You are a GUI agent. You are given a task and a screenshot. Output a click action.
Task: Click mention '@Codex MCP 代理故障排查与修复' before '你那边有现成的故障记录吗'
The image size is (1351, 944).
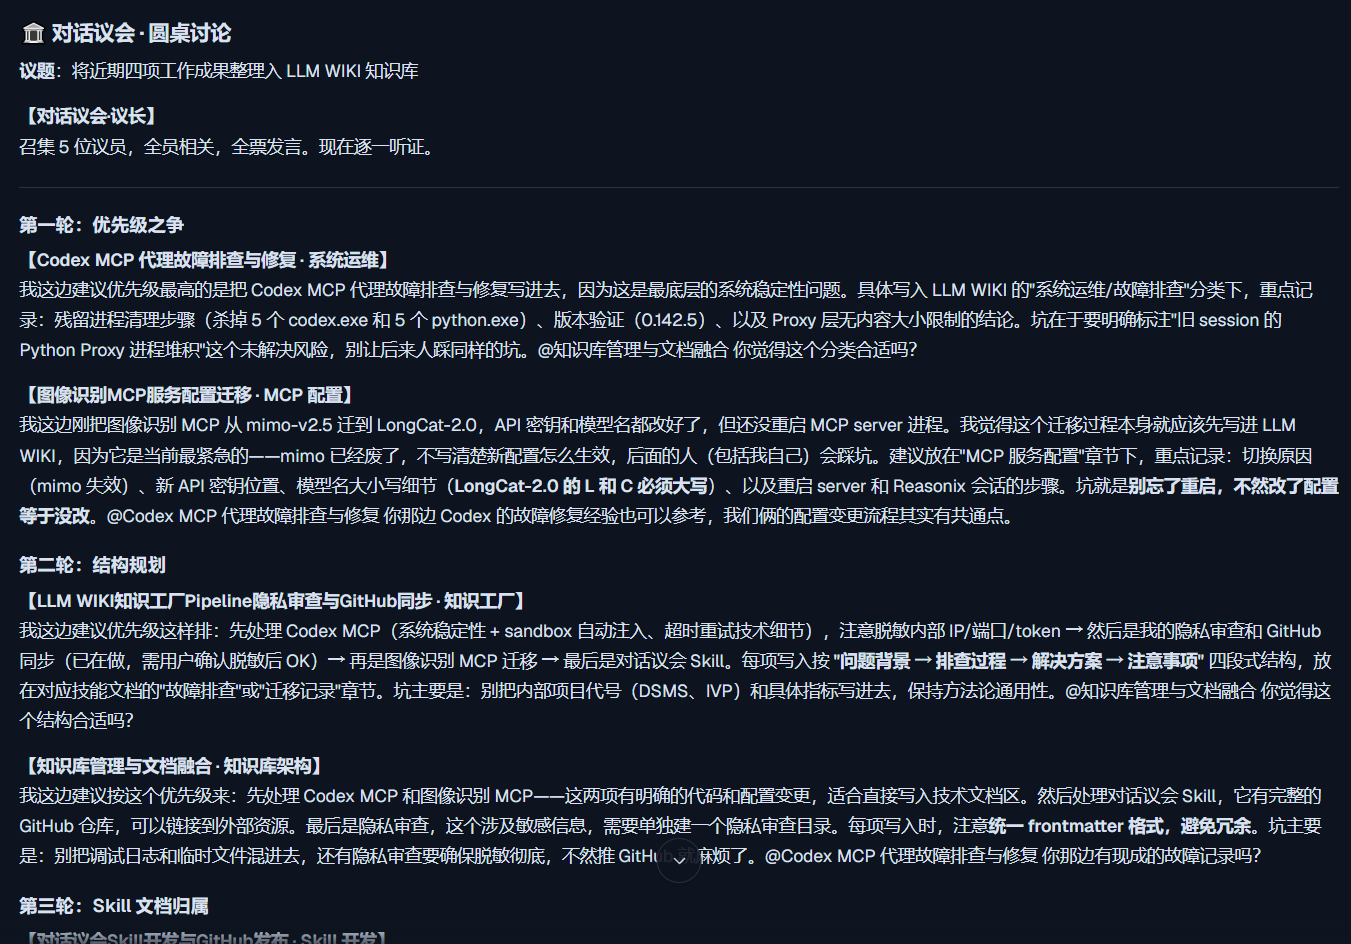[901, 856]
